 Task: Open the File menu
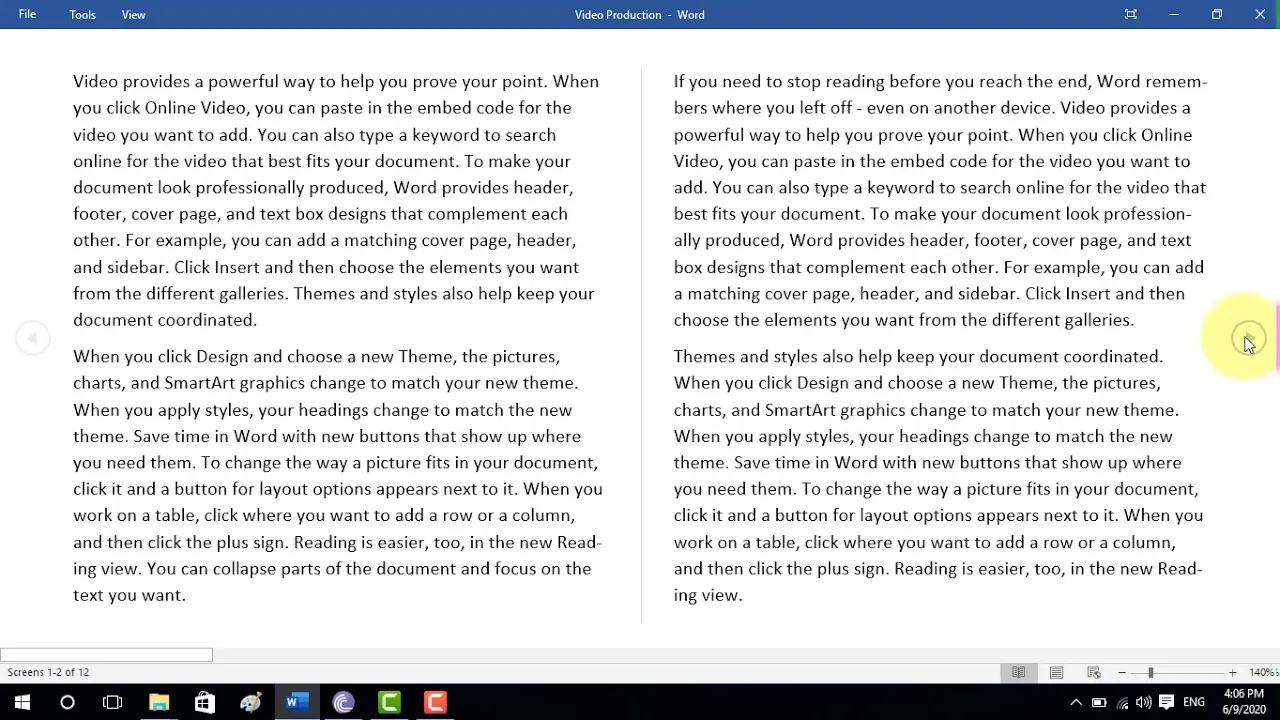pos(27,14)
